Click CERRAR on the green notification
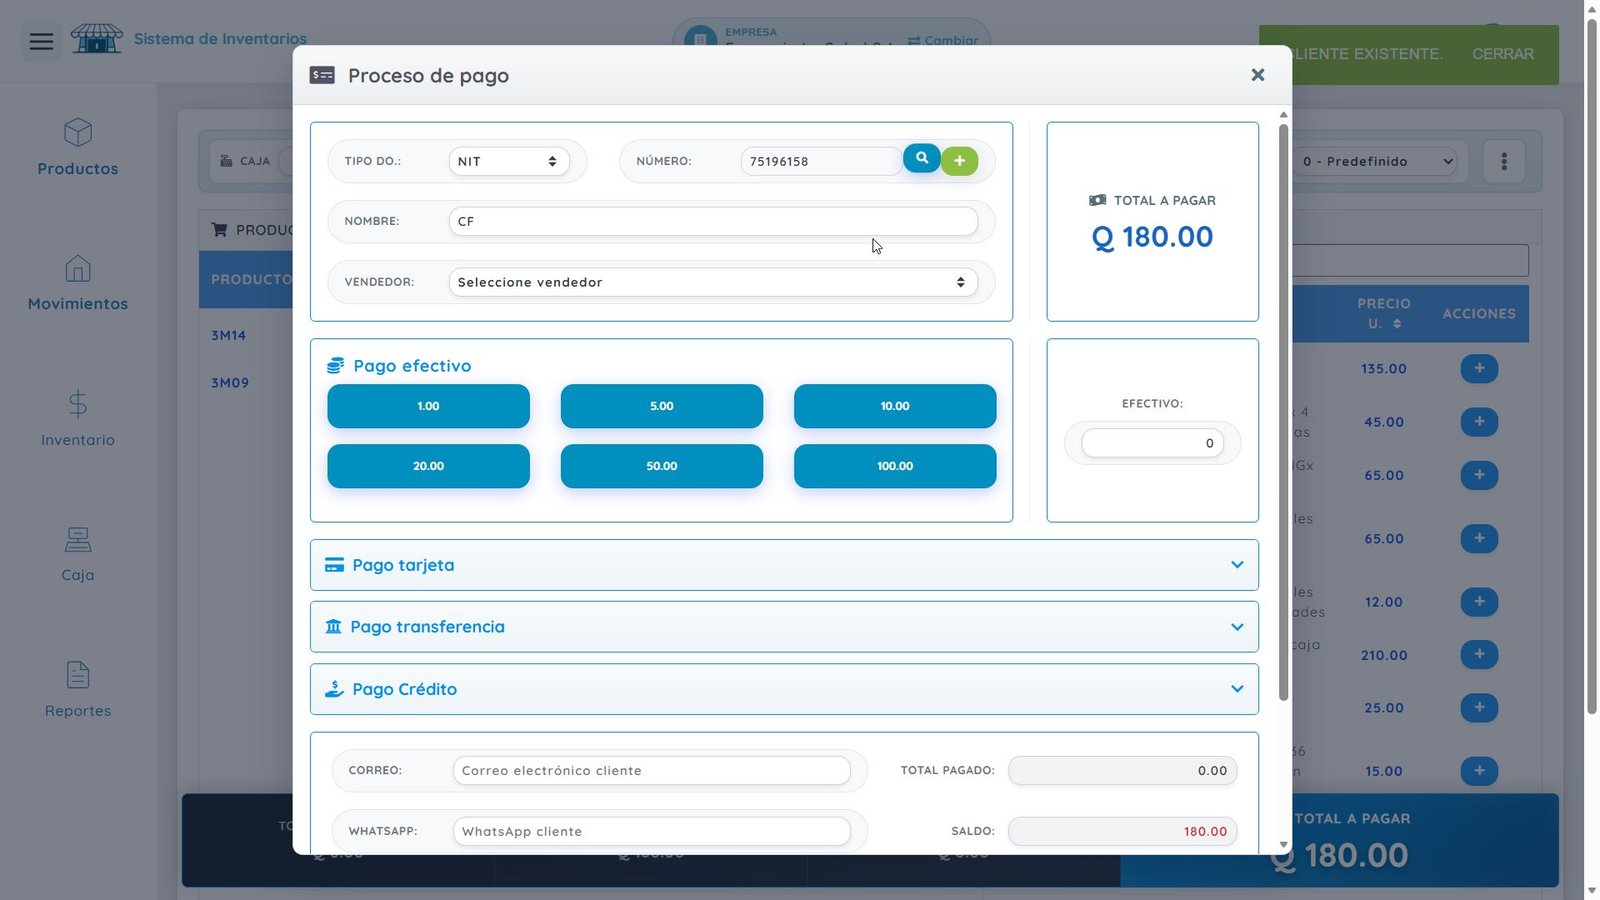Viewport: 1600px width, 900px height. pyautogui.click(x=1502, y=54)
